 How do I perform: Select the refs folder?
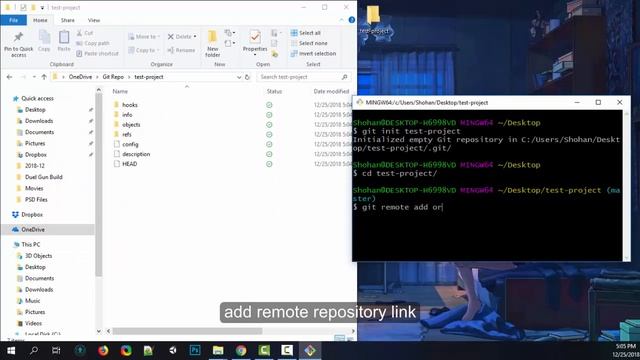tap(127, 134)
